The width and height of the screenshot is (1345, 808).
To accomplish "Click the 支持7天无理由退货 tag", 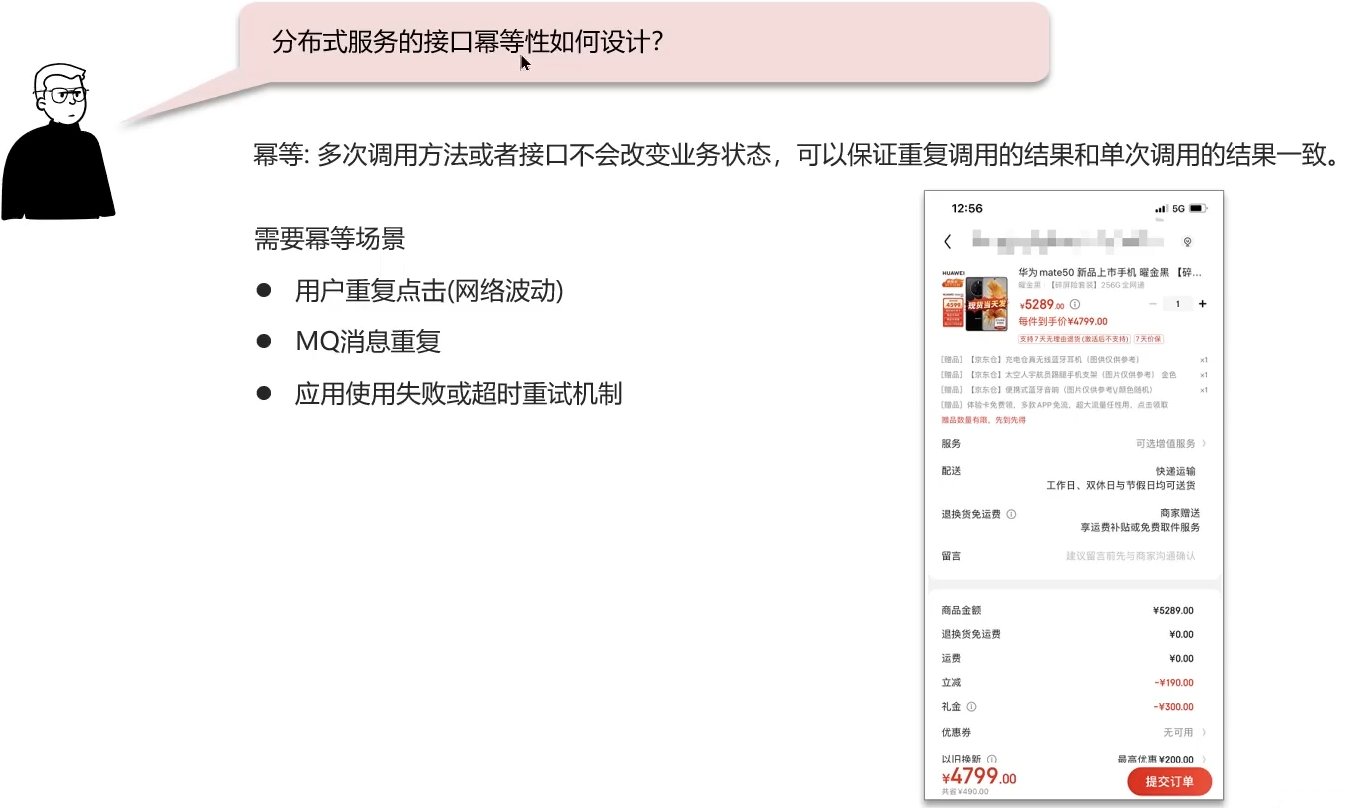I will [1074, 339].
